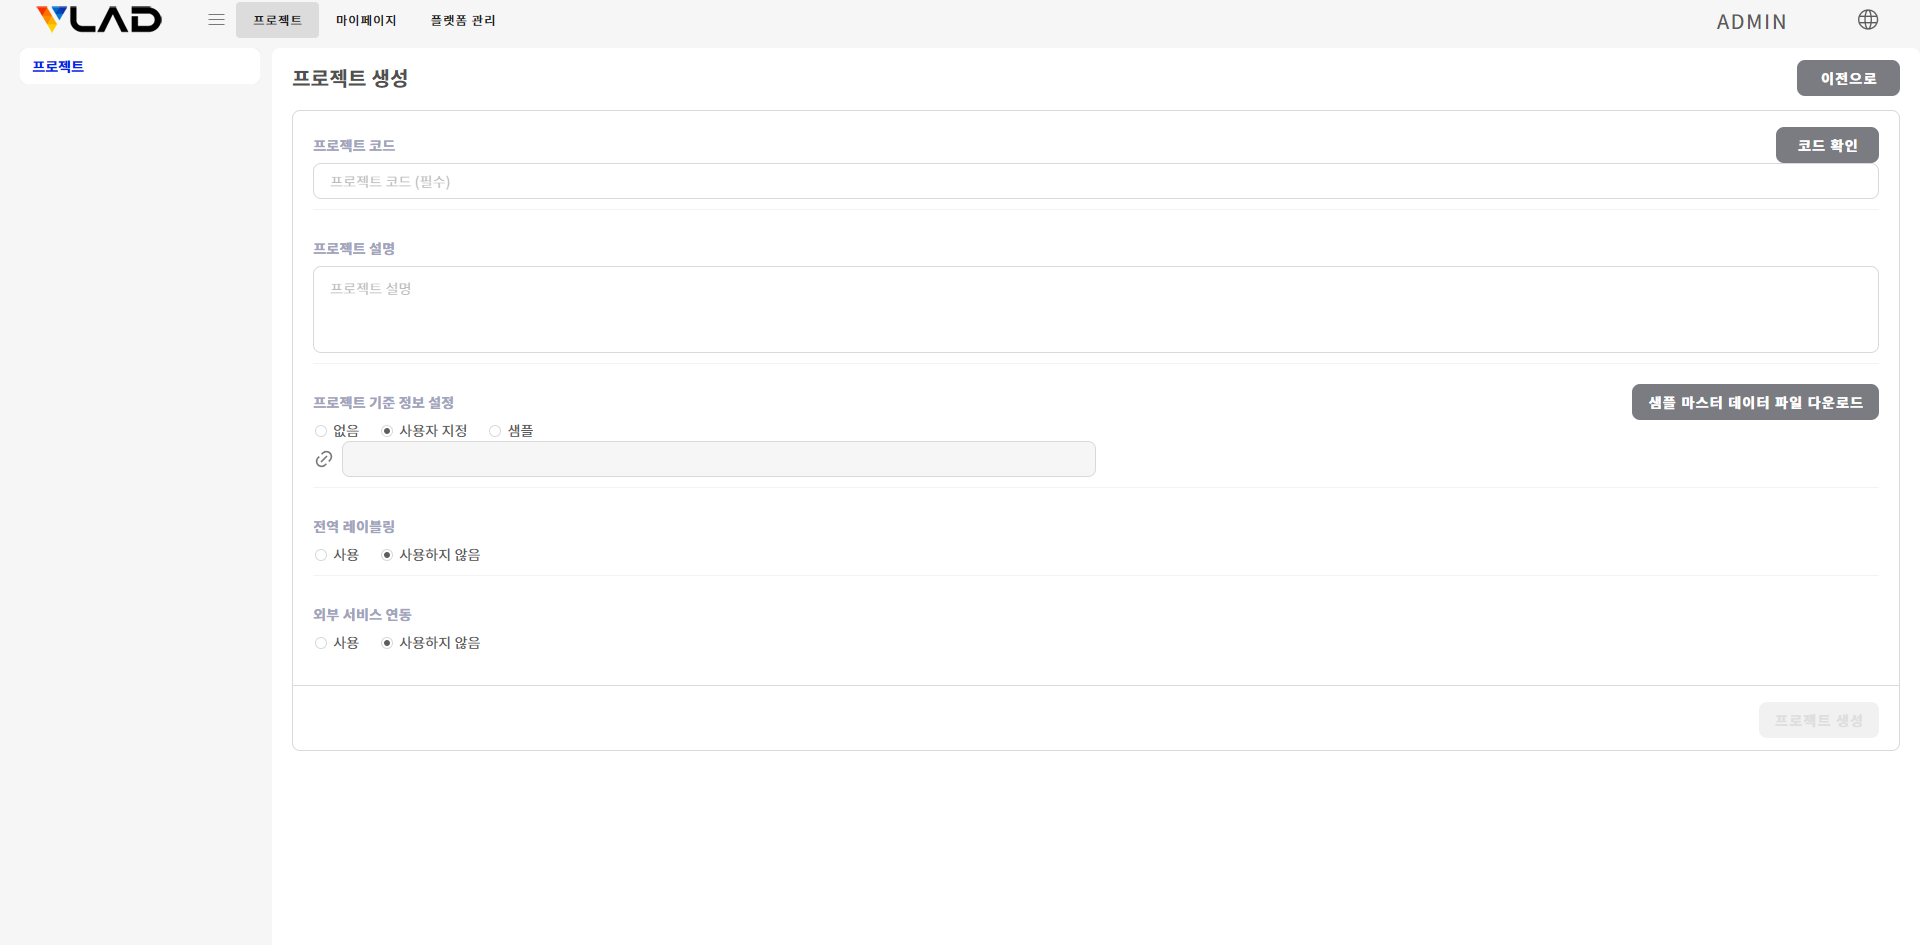Screen dimensions: 1920x945
Task: Select 사용자 지정 radio option
Action: coord(387,431)
